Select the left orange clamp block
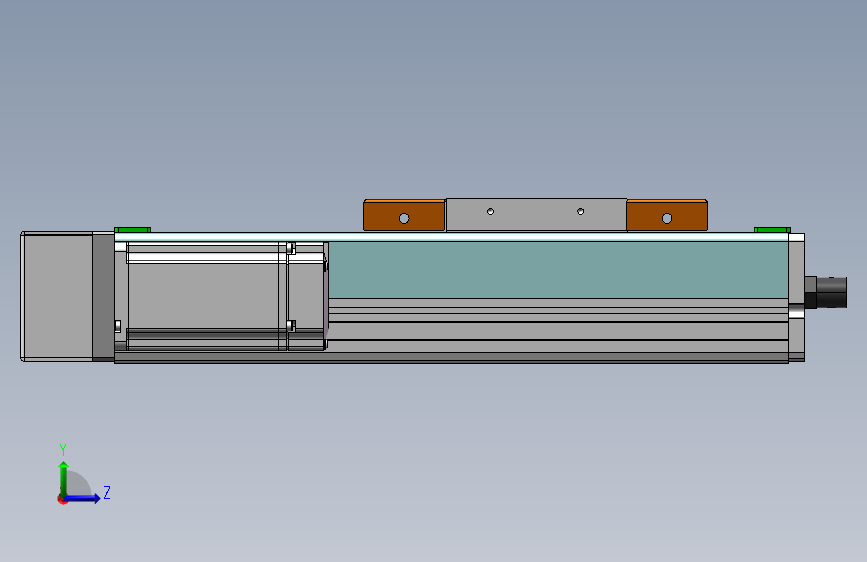Viewport: 867px width, 562px height. tap(404, 215)
